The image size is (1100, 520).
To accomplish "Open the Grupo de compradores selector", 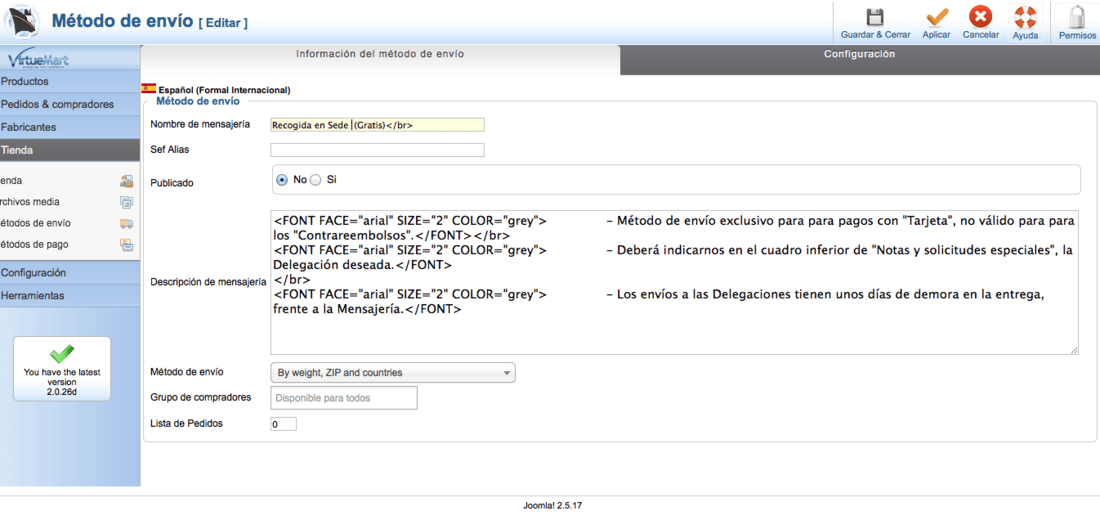I will [344, 398].
